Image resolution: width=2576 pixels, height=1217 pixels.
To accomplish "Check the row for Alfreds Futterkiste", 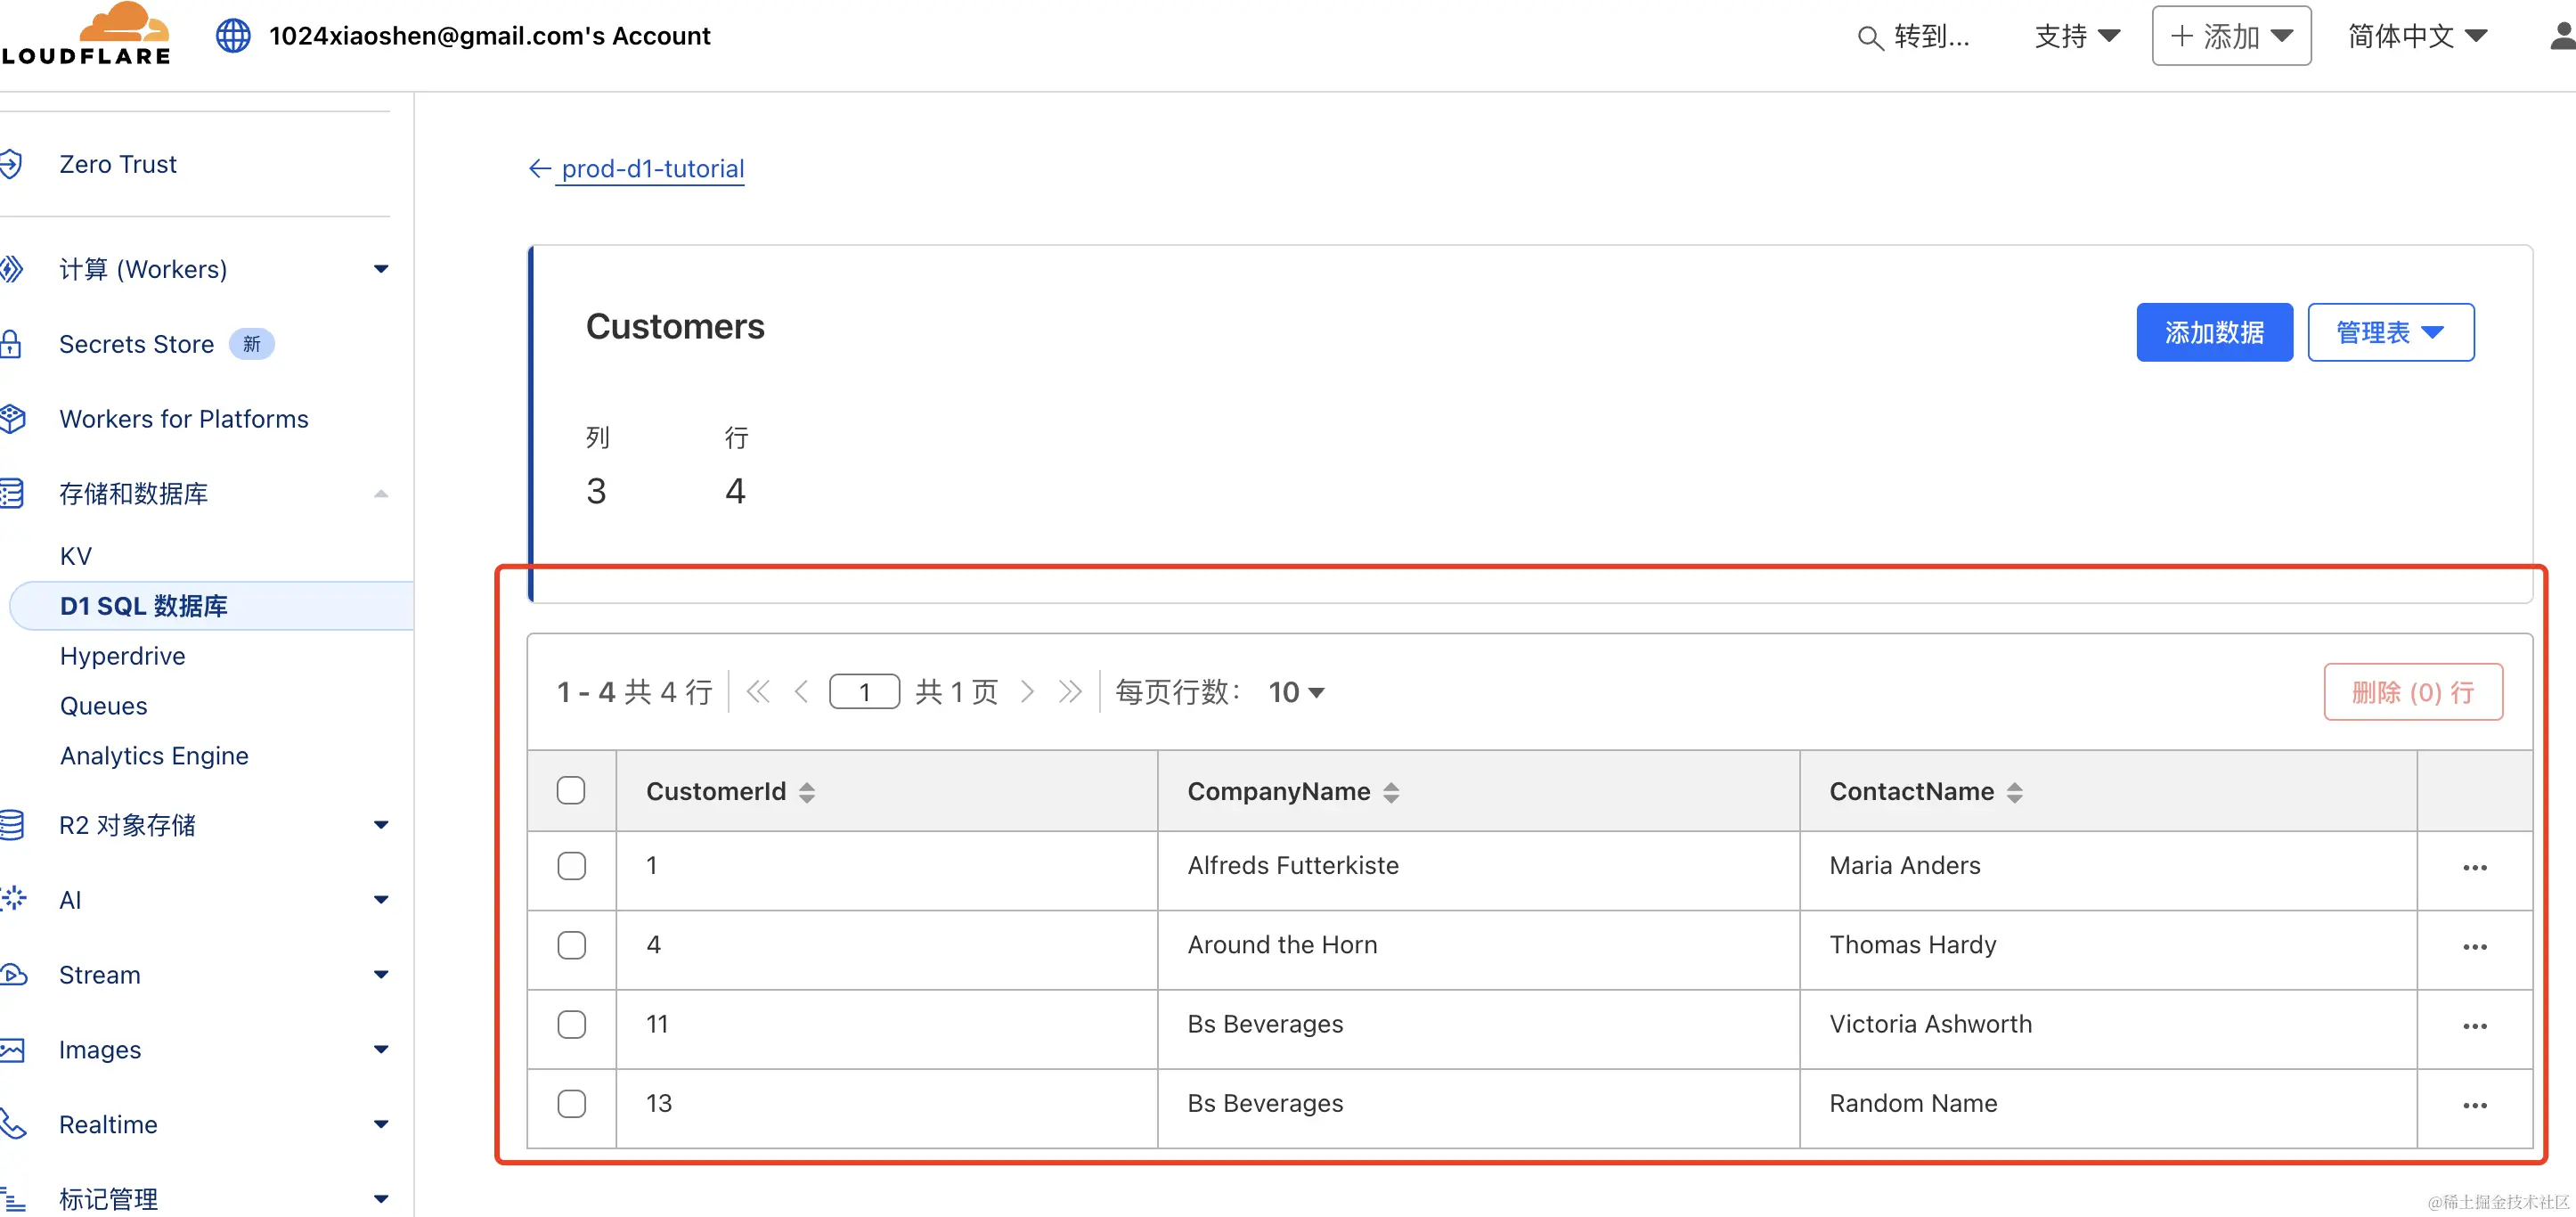I will [x=571, y=866].
